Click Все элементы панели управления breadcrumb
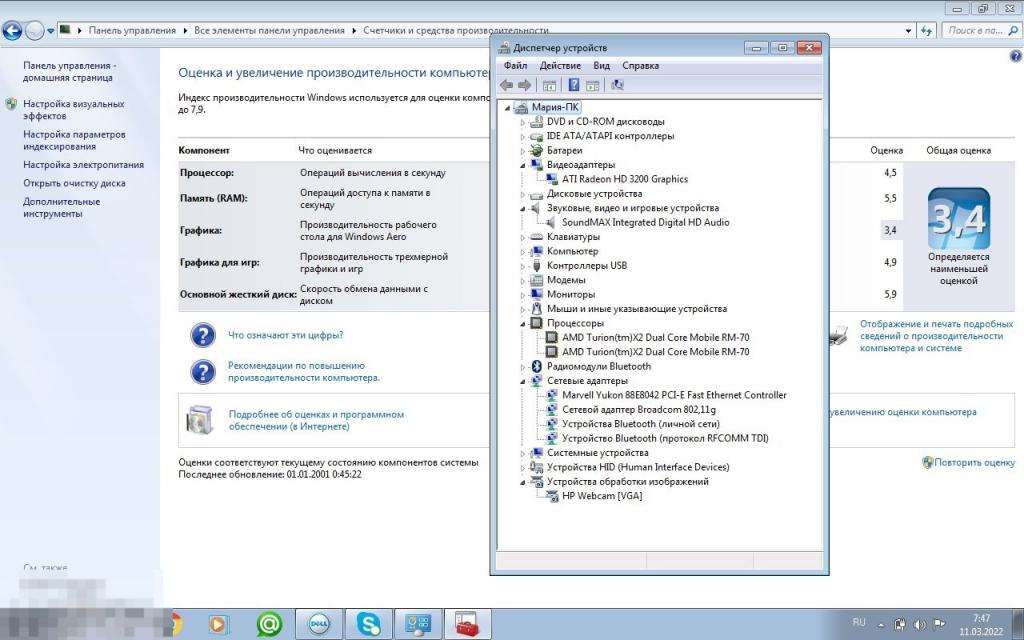The width and height of the screenshot is (1024, 640). point(269,30)
